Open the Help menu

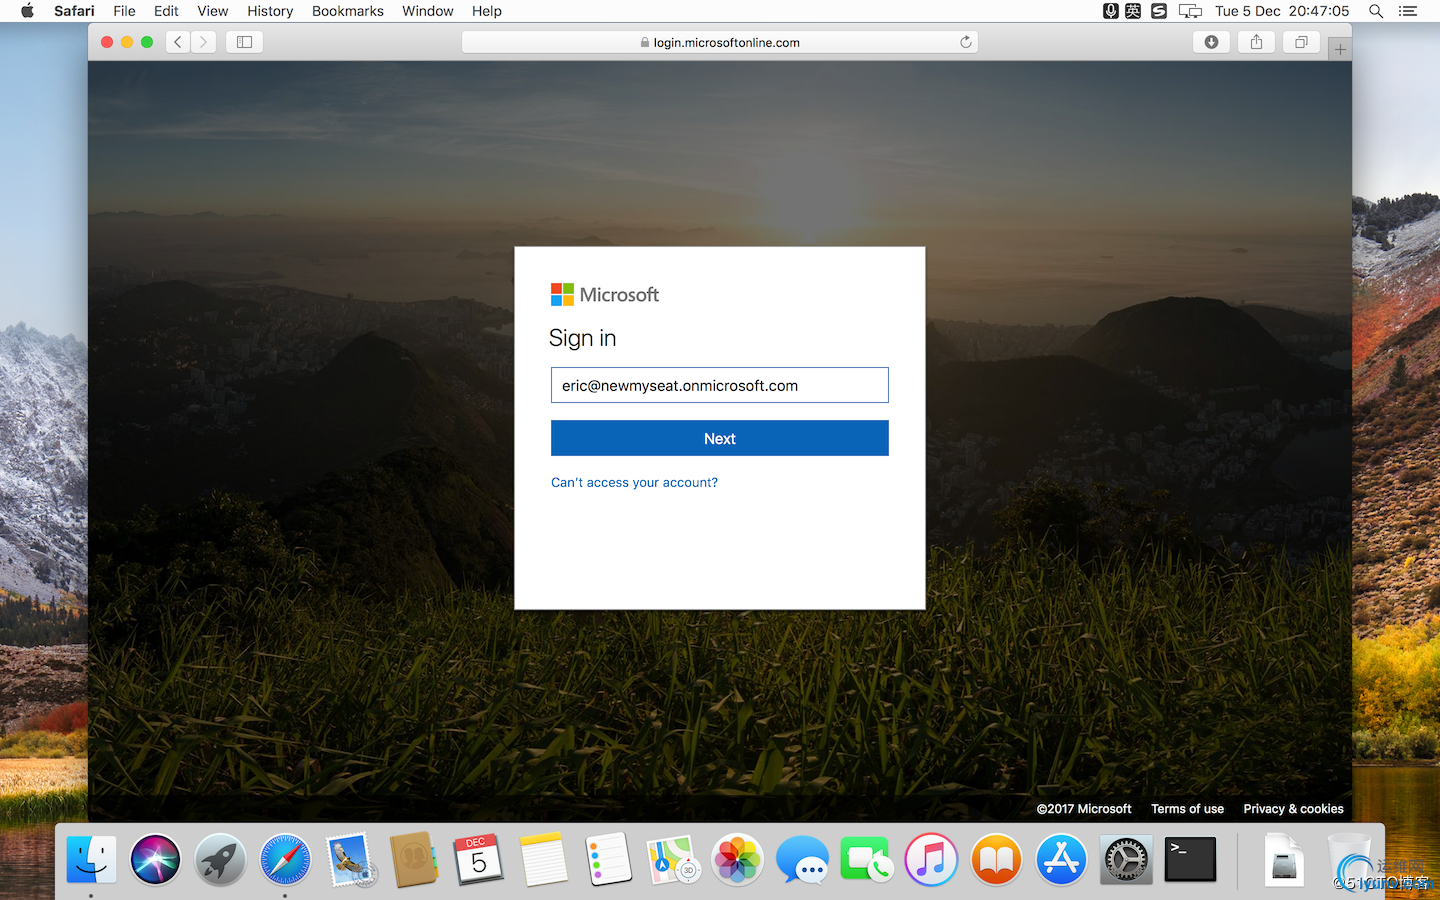[487, 11]
